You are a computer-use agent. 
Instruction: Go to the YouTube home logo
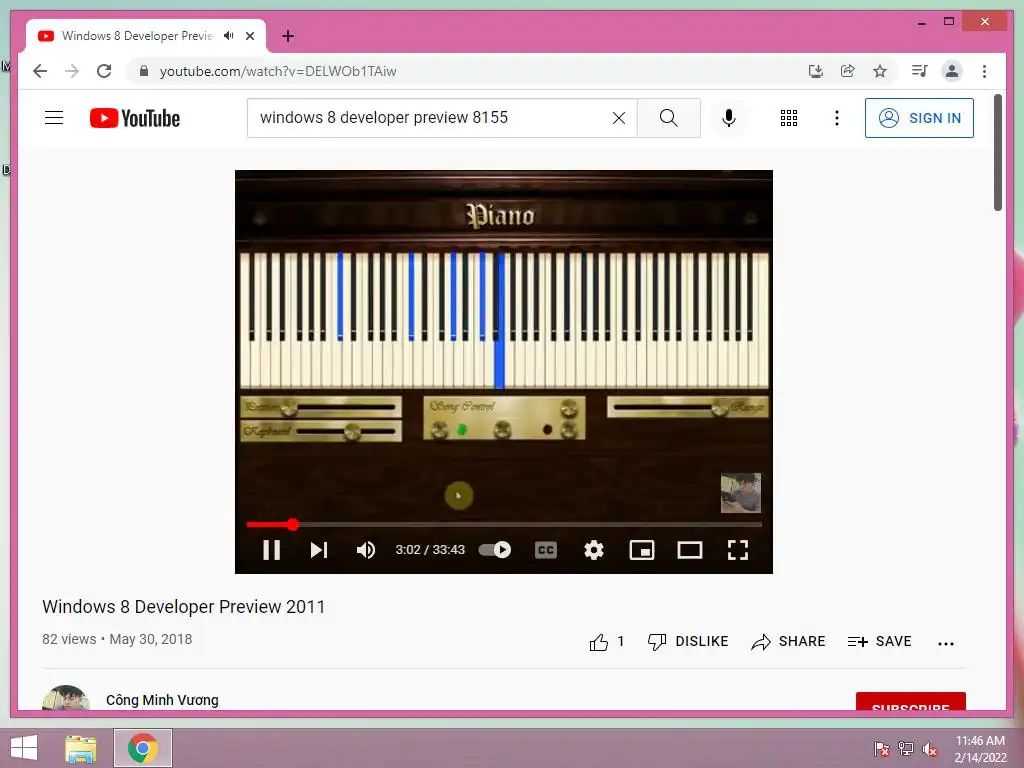[x=135, y=118]
